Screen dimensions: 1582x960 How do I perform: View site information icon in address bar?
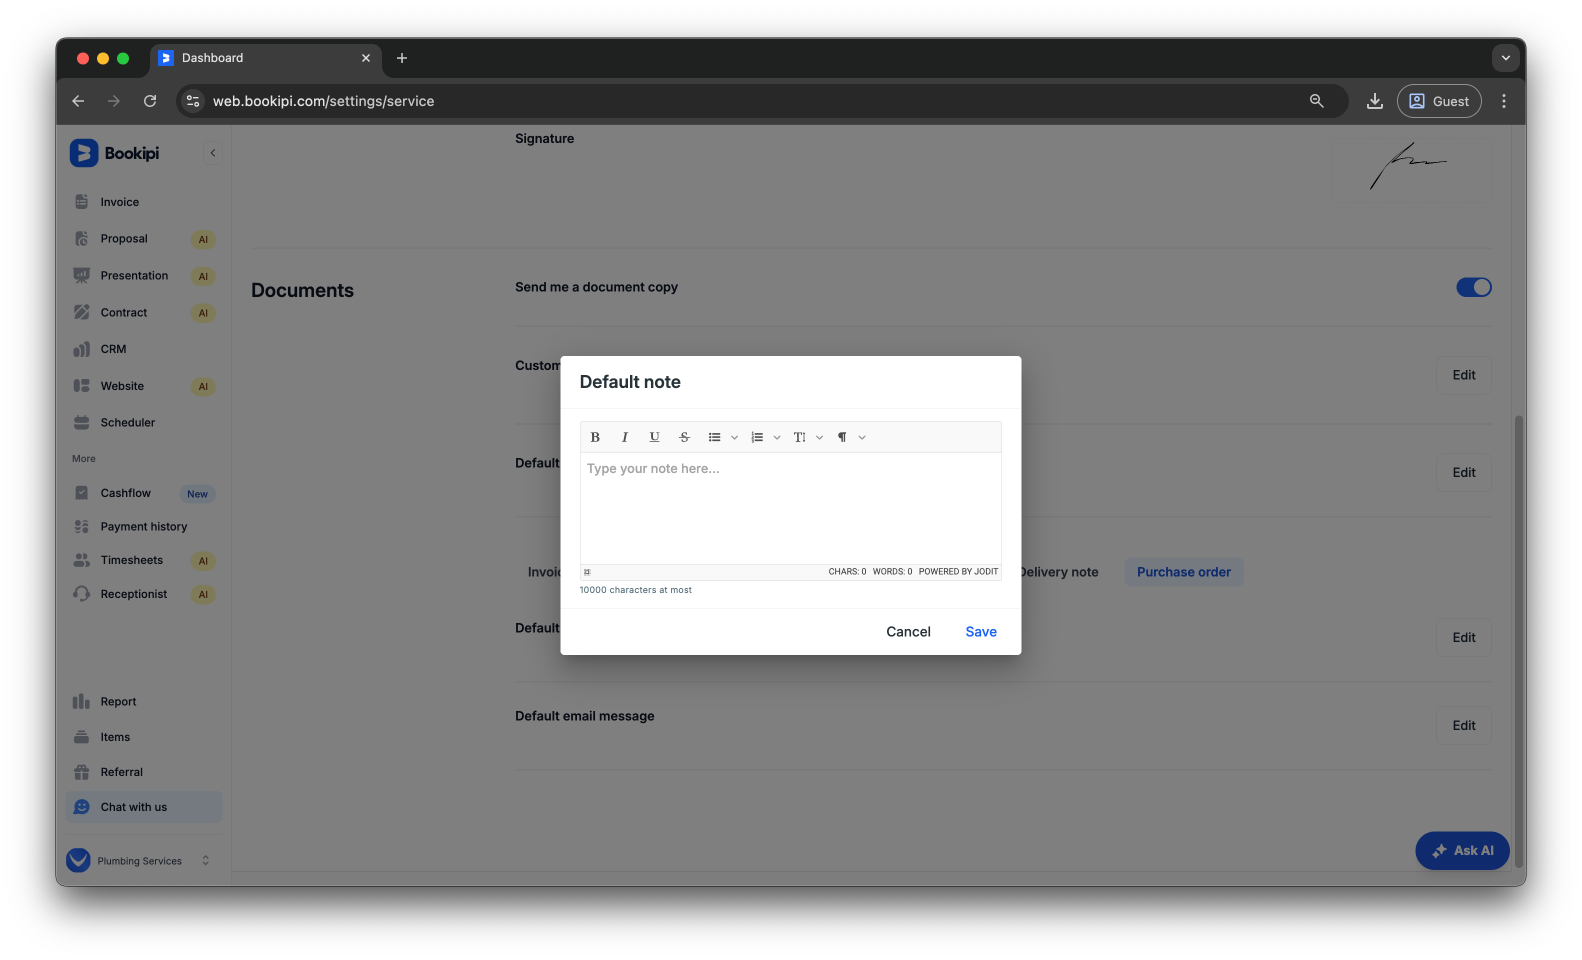coord(194,101)
